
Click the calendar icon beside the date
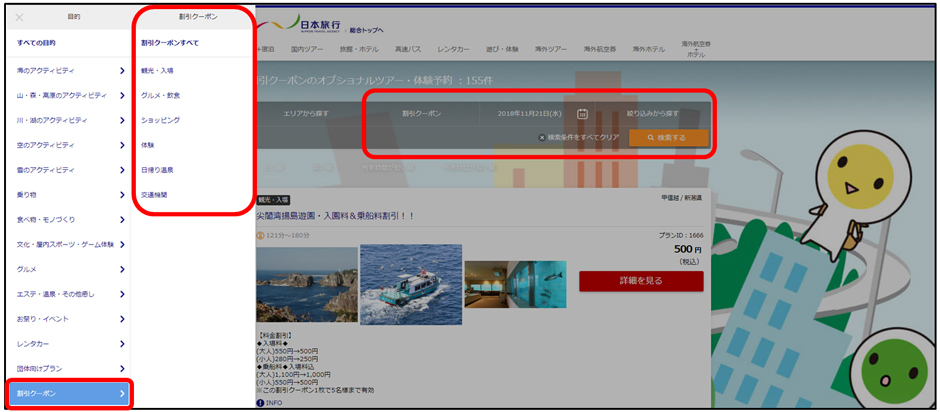pyautogui.click(x=582, y=114)
